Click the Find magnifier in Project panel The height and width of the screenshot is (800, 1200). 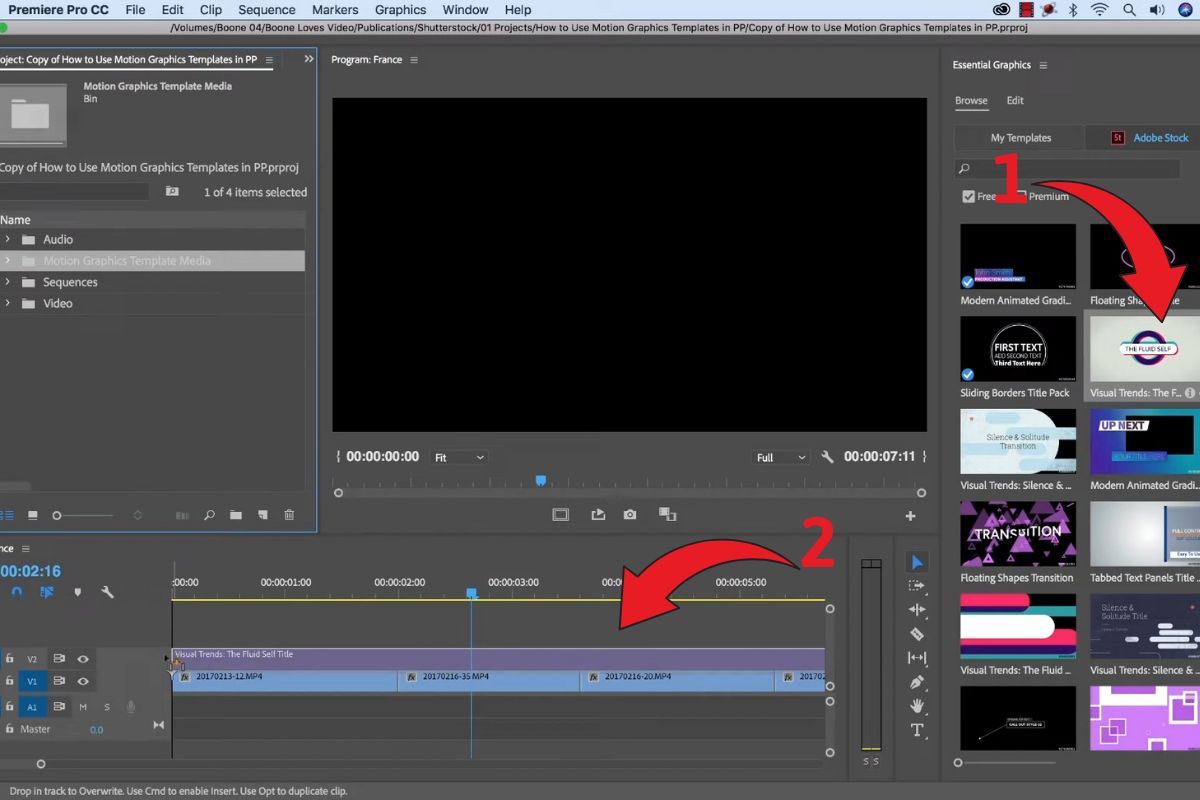click(x=209, y=515)
